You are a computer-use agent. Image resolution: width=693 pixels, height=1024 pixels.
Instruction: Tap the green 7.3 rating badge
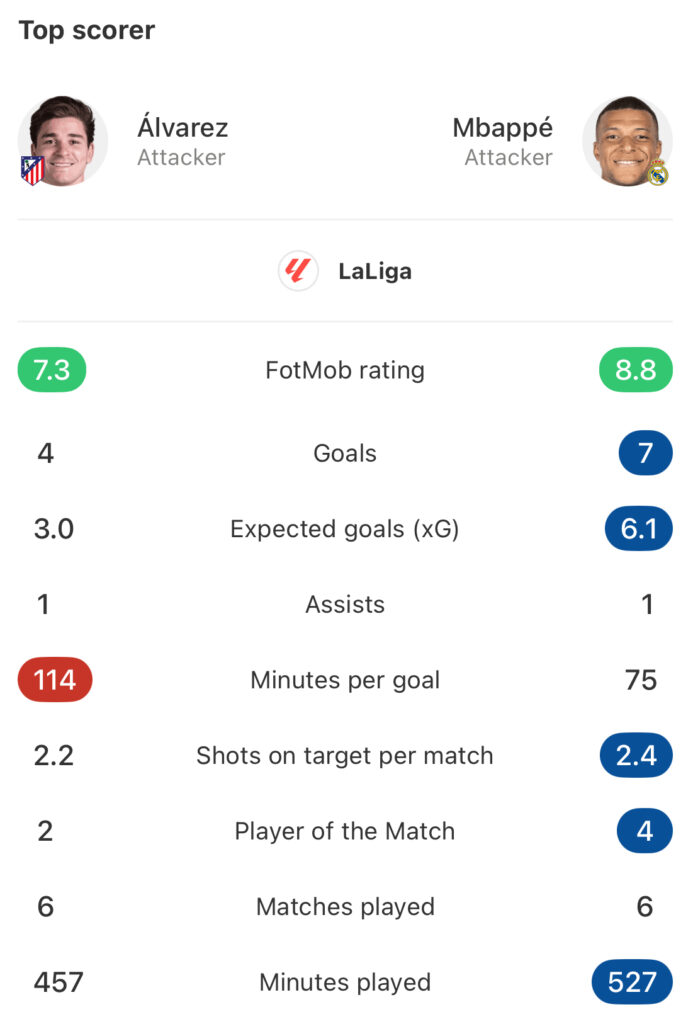point(52,370)
